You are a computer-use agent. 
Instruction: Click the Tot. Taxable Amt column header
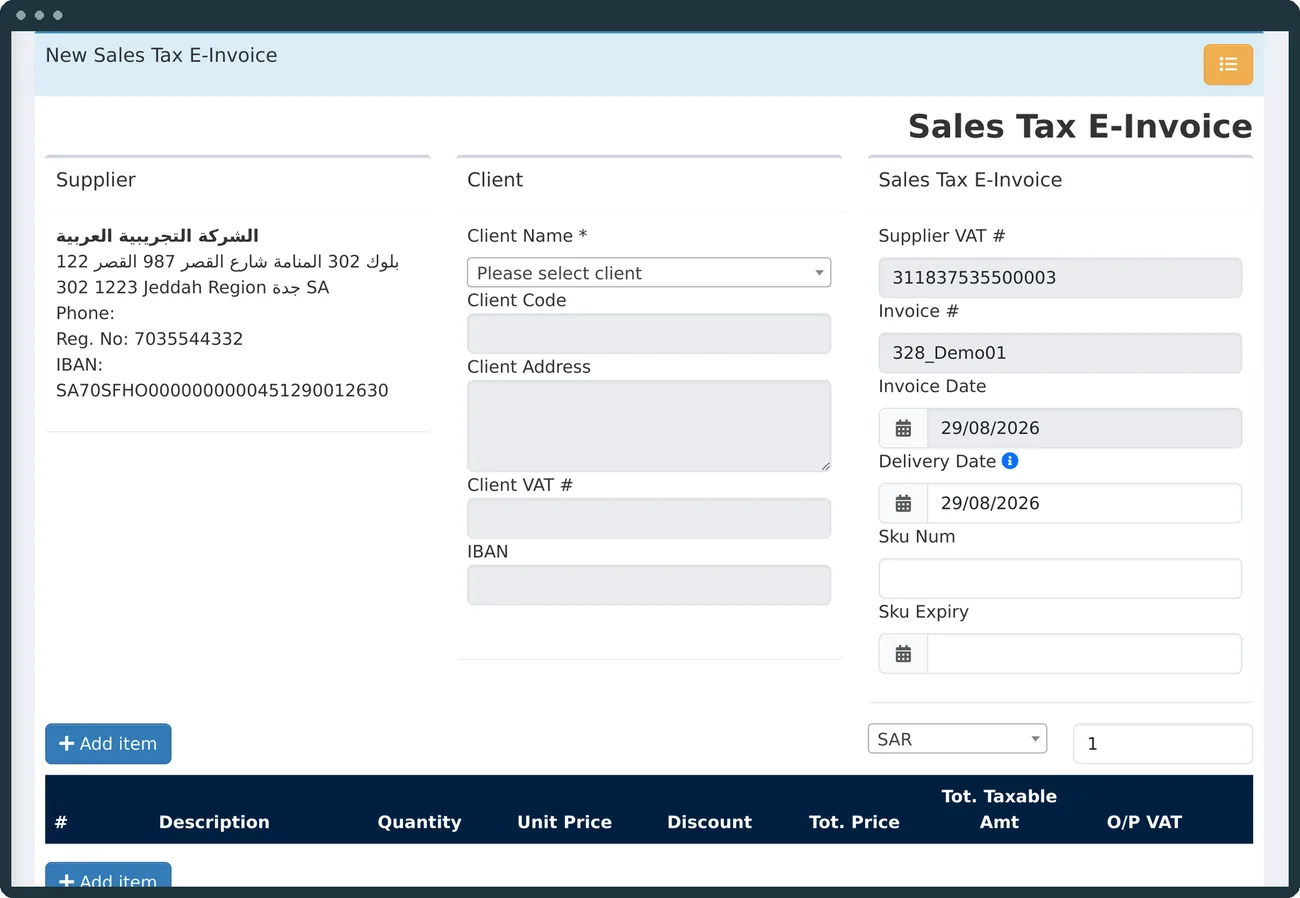point(999,809)
